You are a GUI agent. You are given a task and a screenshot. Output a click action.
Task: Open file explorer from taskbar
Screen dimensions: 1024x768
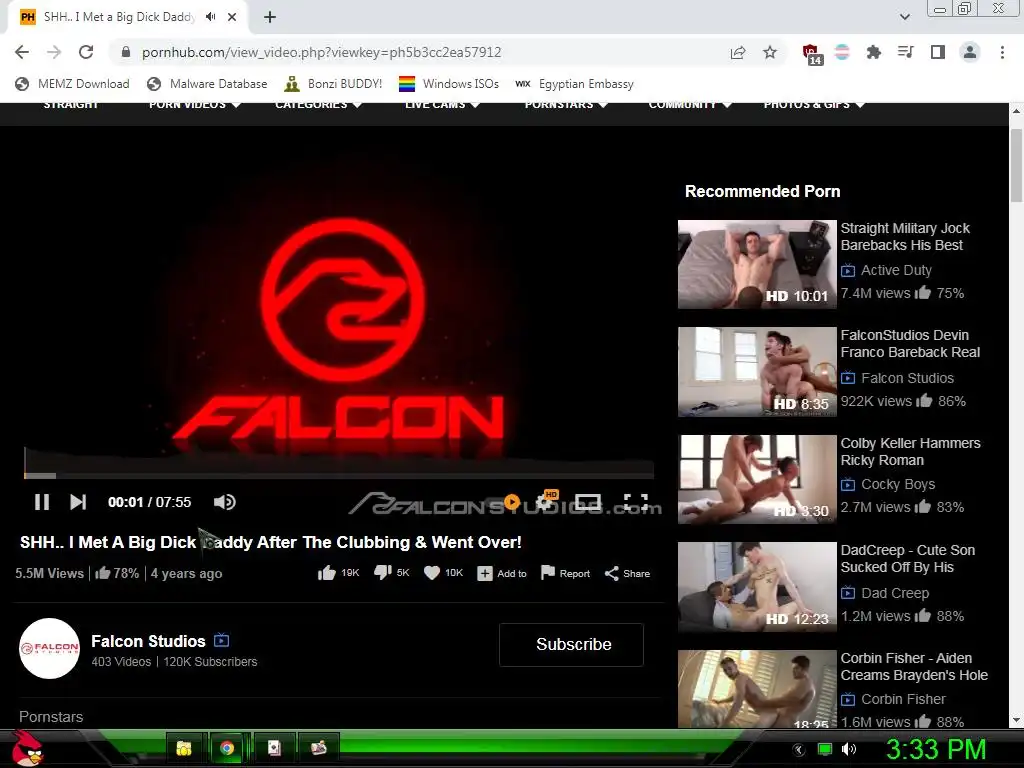184,748
